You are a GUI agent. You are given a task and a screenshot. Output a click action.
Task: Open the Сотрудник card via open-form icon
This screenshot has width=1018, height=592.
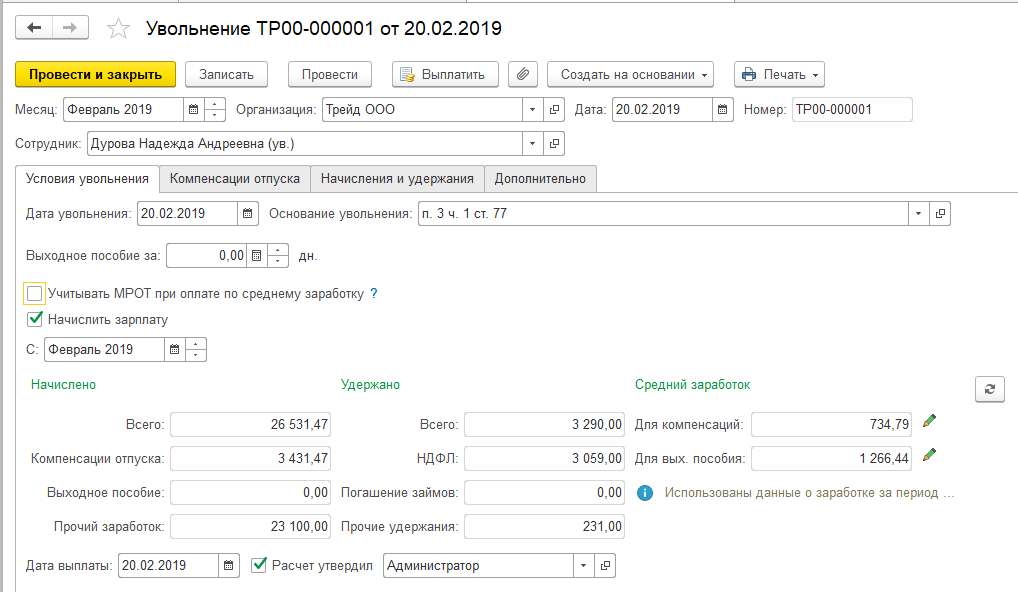click(554, 143)
